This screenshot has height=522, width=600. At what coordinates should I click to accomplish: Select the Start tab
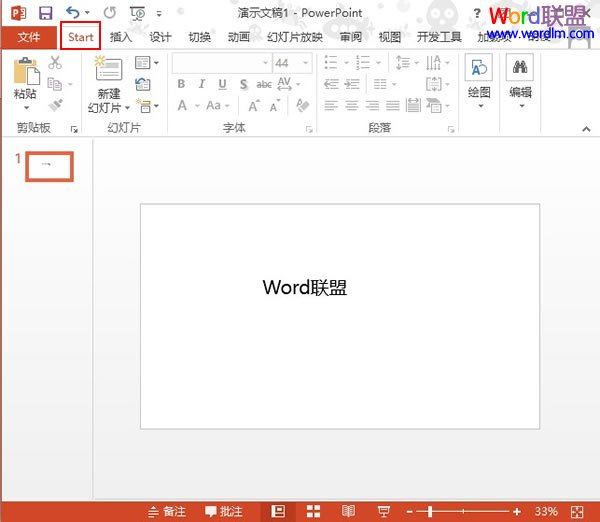pos(81,37)
